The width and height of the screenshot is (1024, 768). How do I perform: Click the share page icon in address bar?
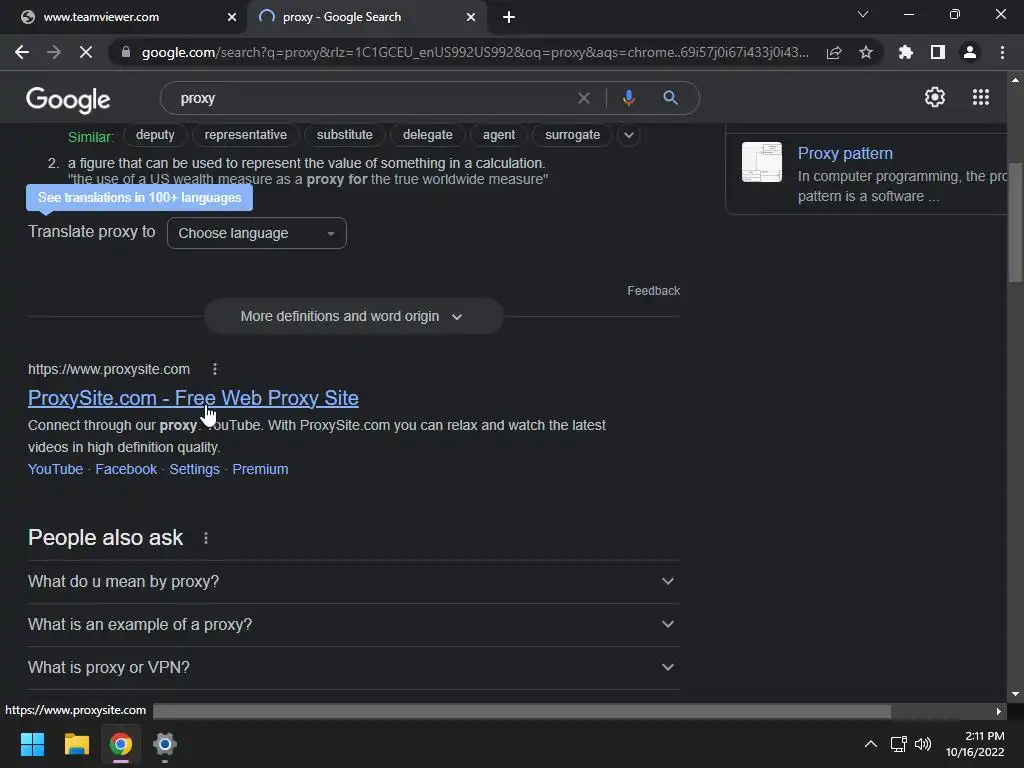point(834,52)
